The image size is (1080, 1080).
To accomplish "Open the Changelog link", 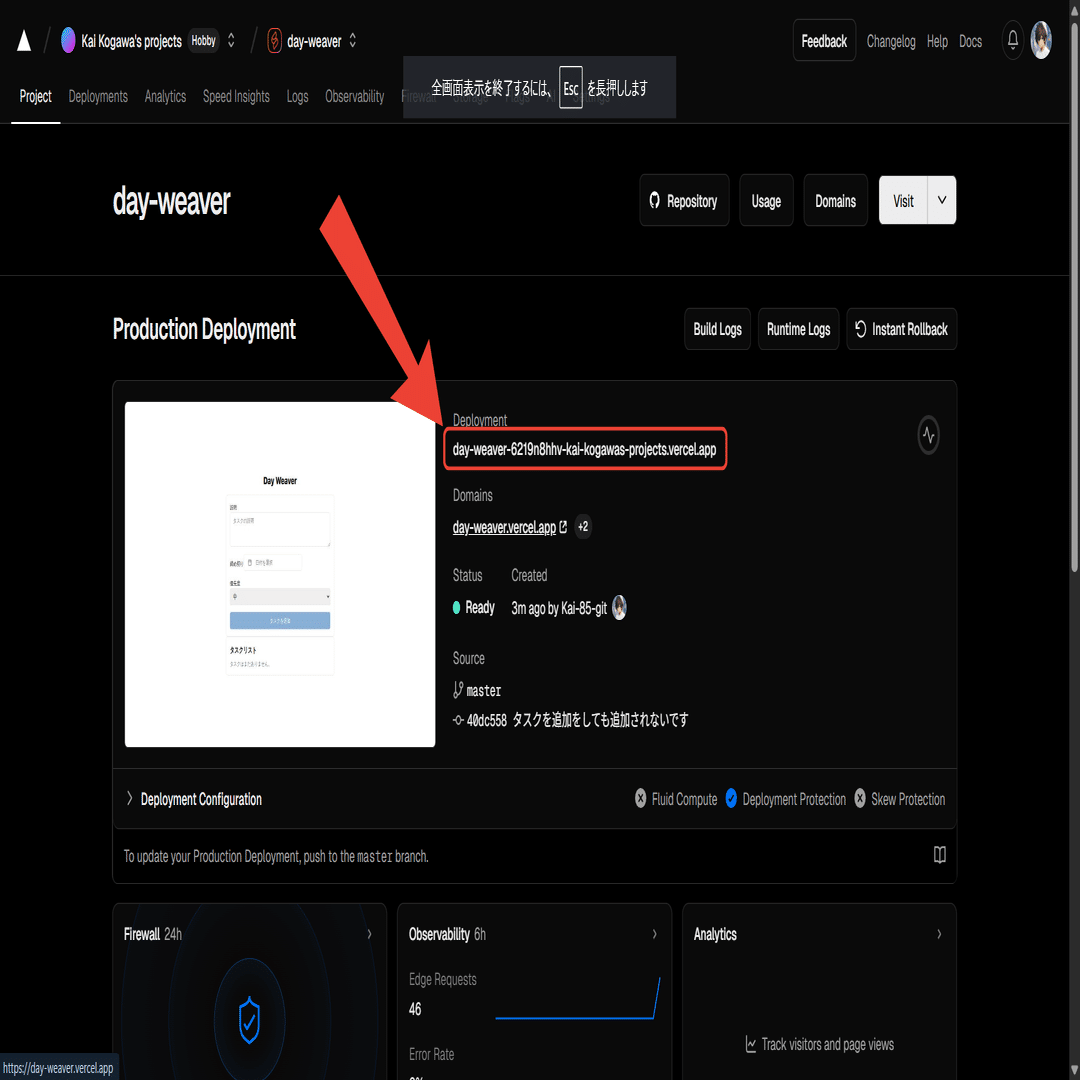I will point(891,41).
